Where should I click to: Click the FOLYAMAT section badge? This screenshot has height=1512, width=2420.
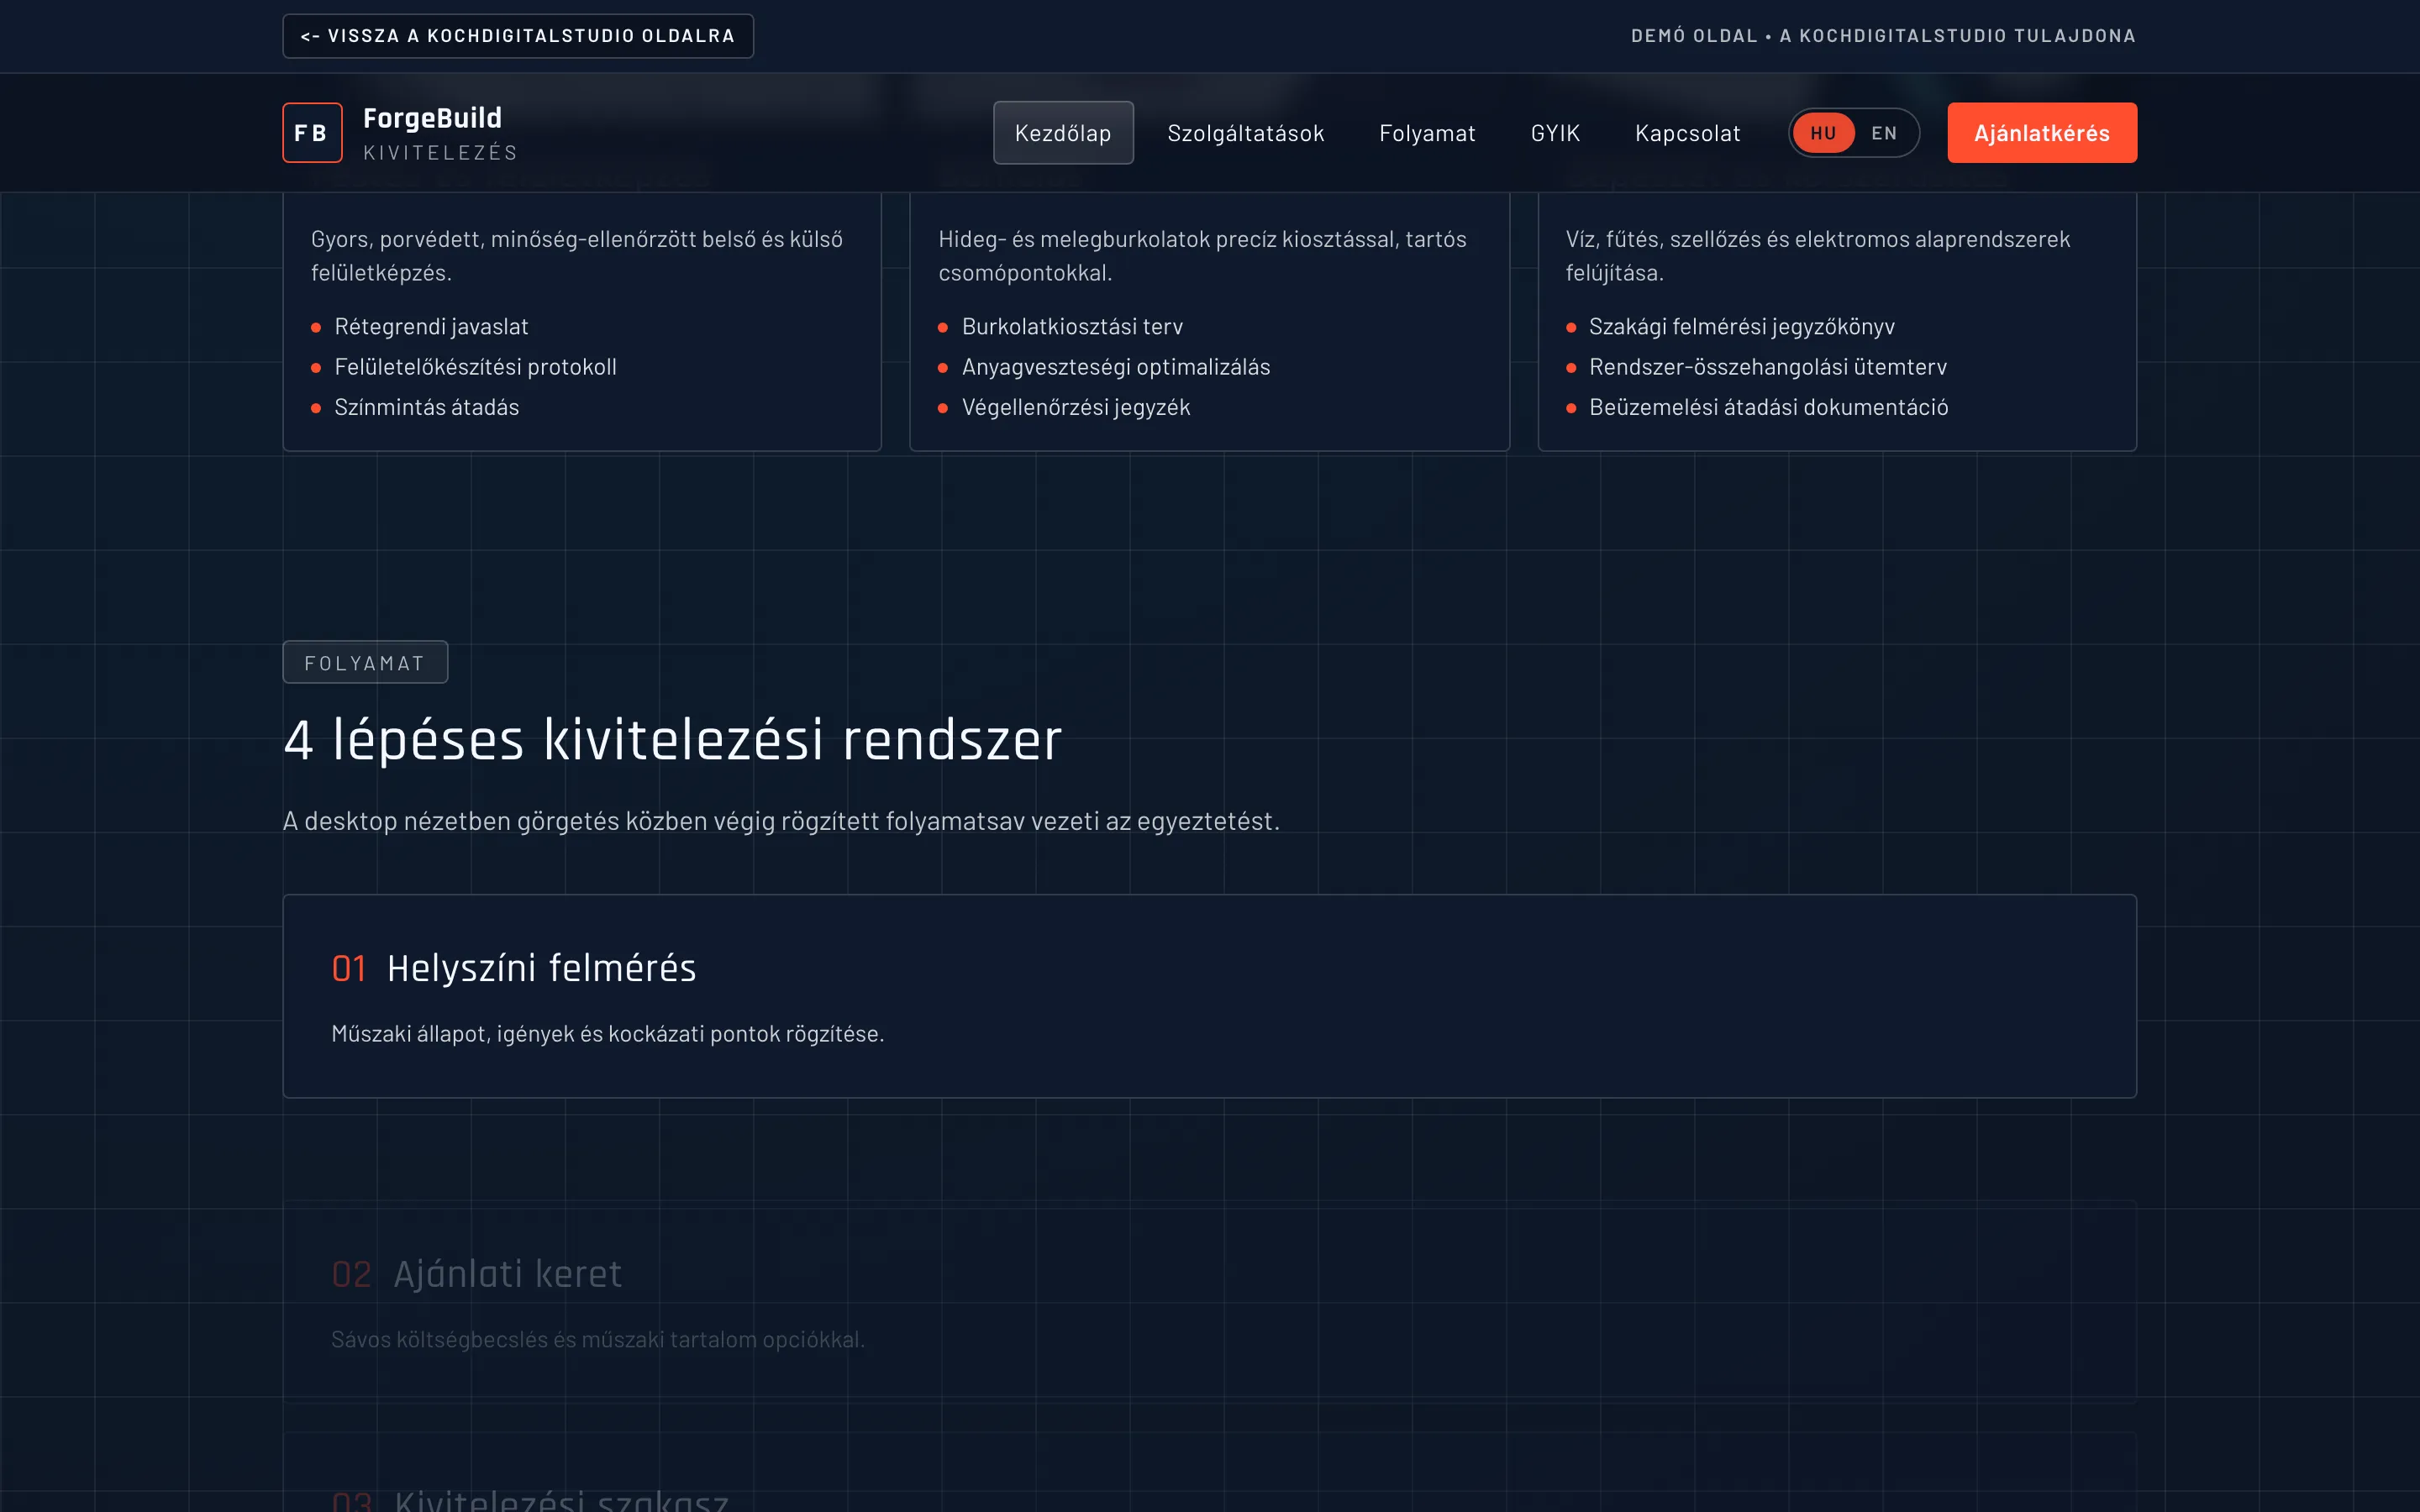pos(365,661)
